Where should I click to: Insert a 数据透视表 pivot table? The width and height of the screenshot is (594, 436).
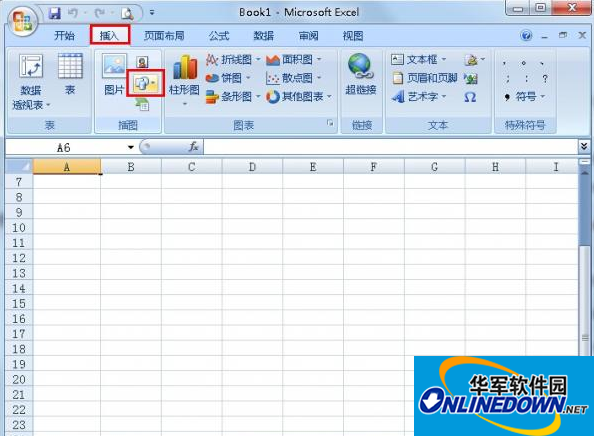point(30,81)
